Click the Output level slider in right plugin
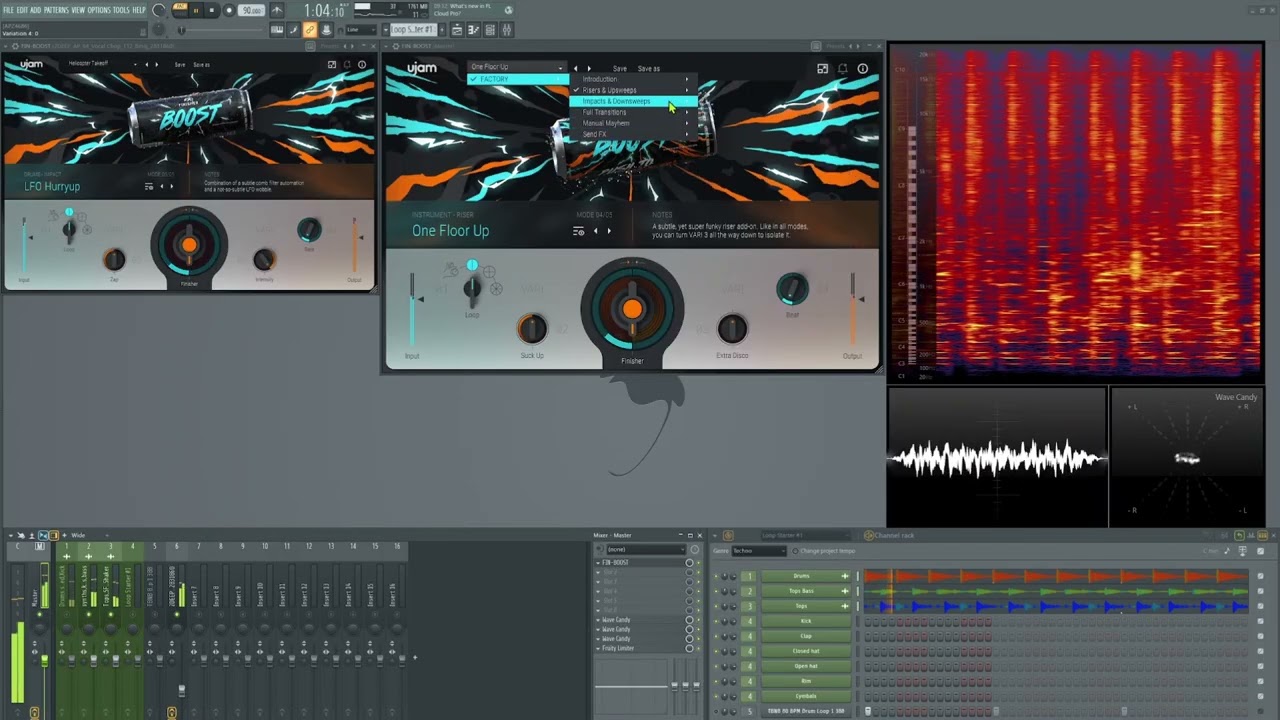The height and width of the screenshot is (720, 1280). pos(852,311)
